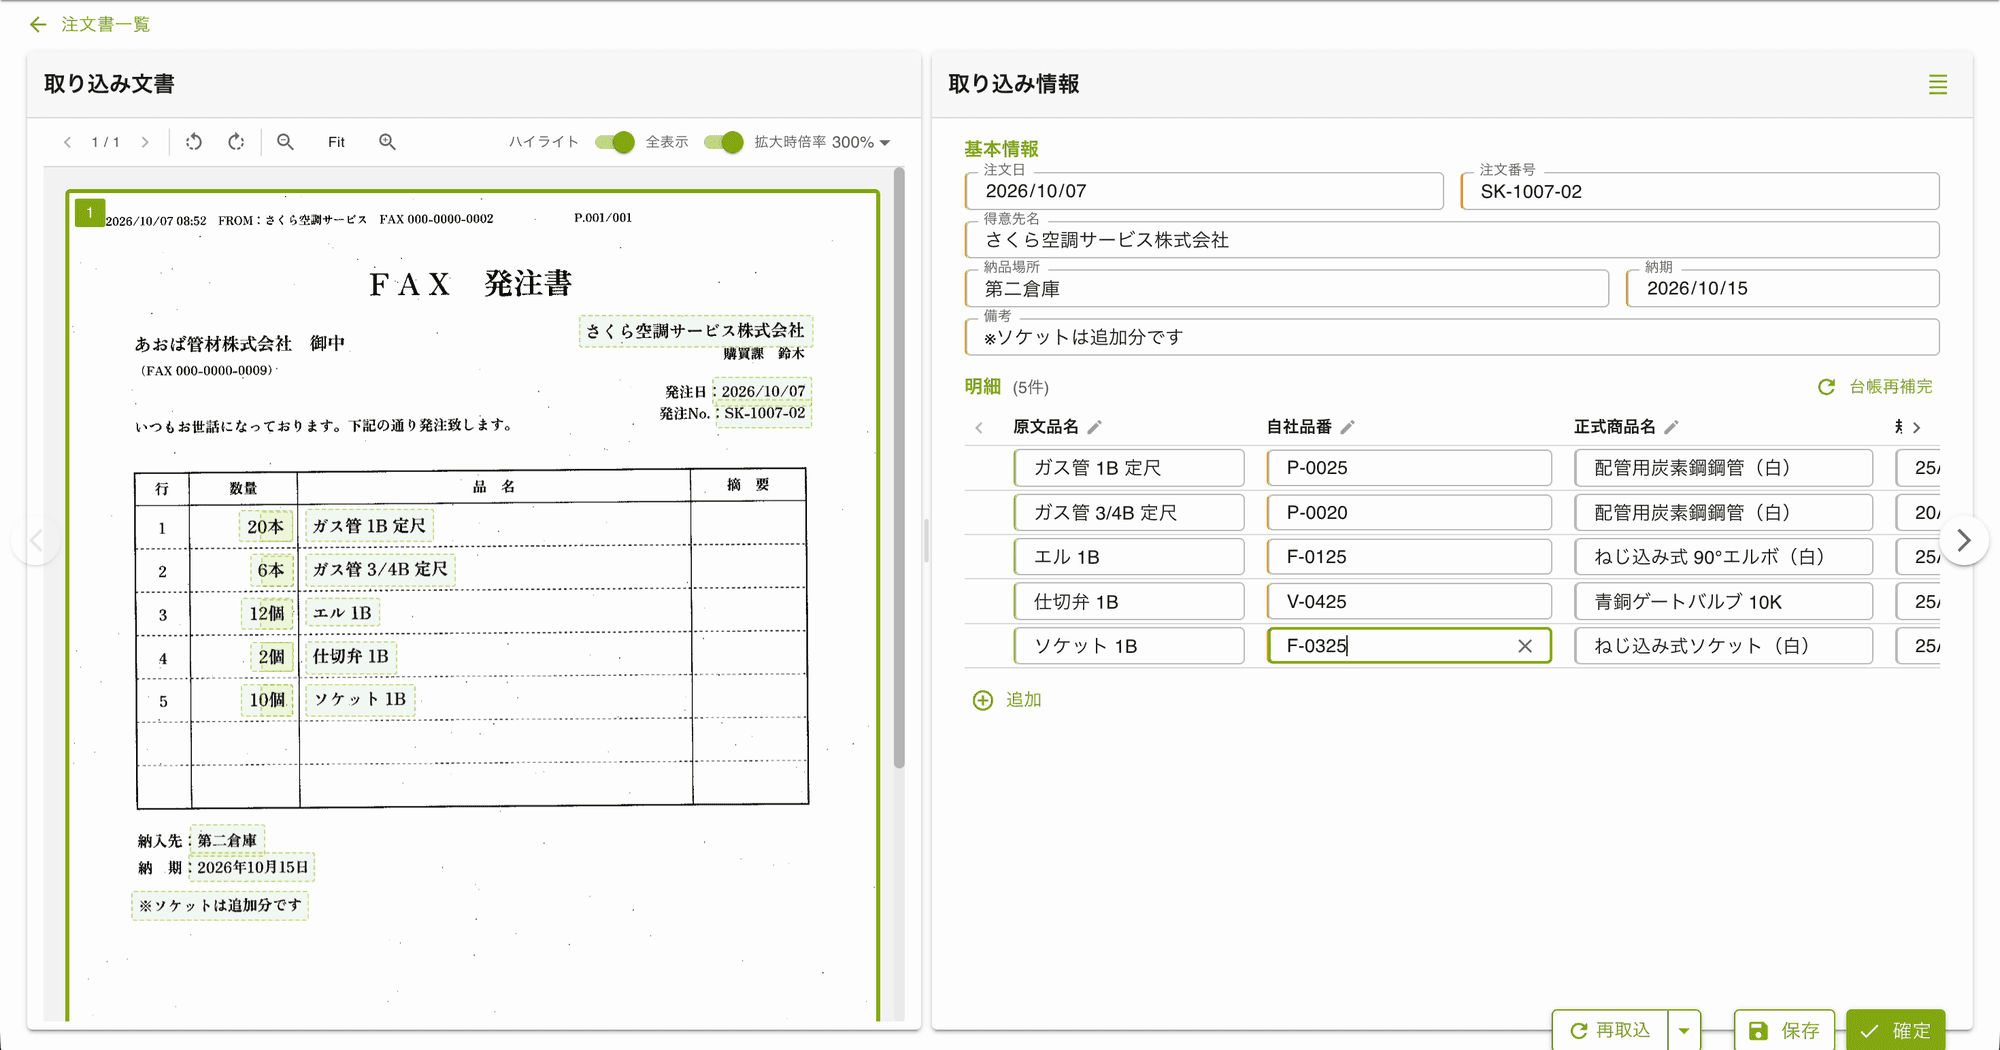Click highlighted SK-1007-02 in the fax document
The image size is (2000, 1050).
pos(764,413)
